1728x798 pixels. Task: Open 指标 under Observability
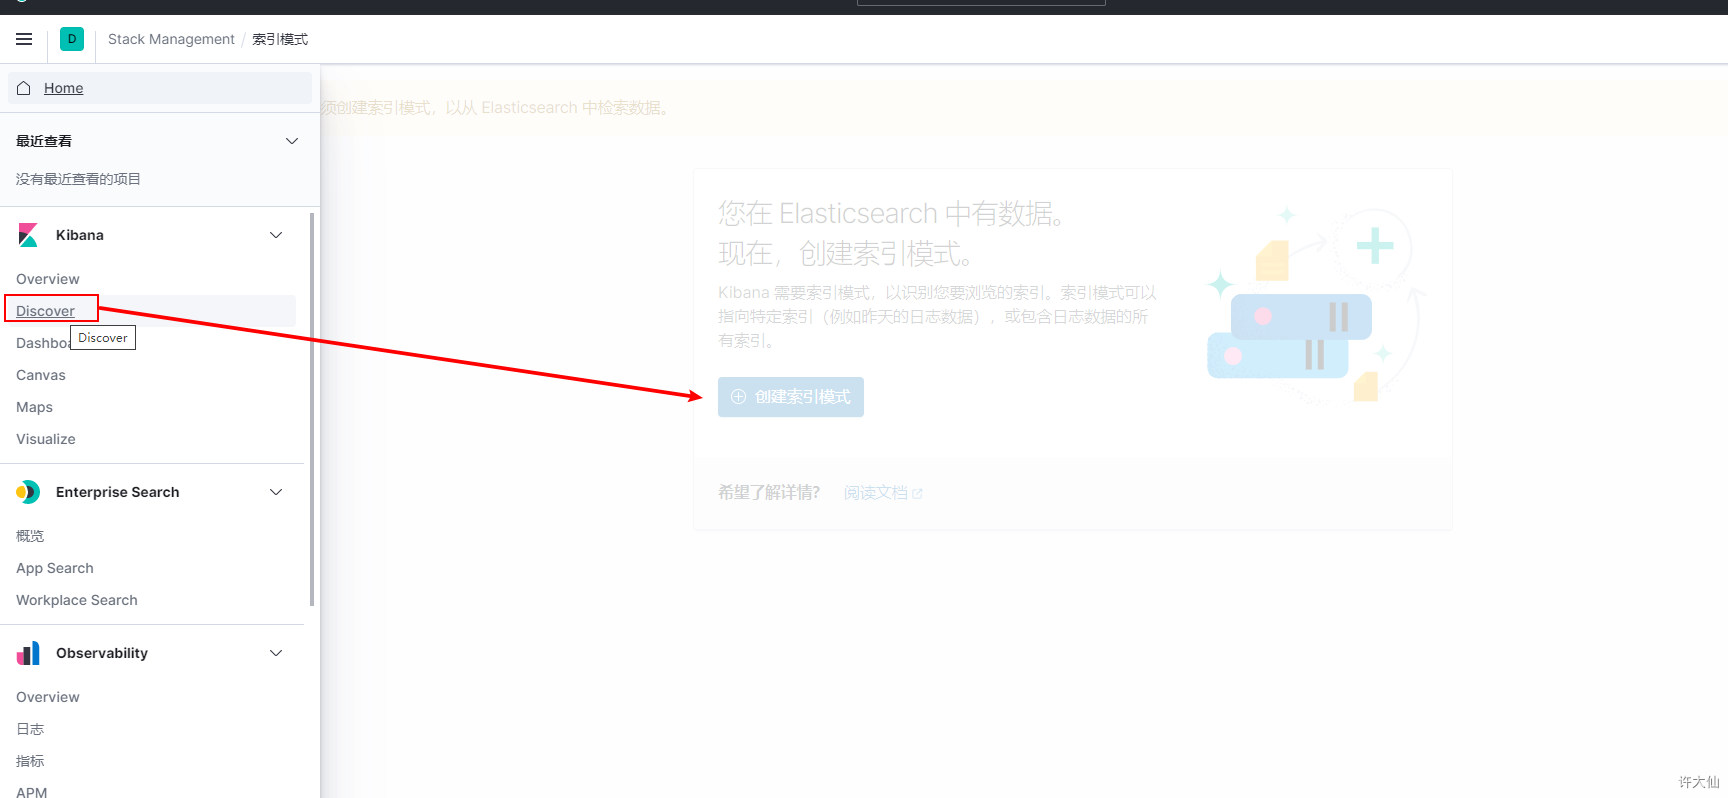(x=30, y=761)
